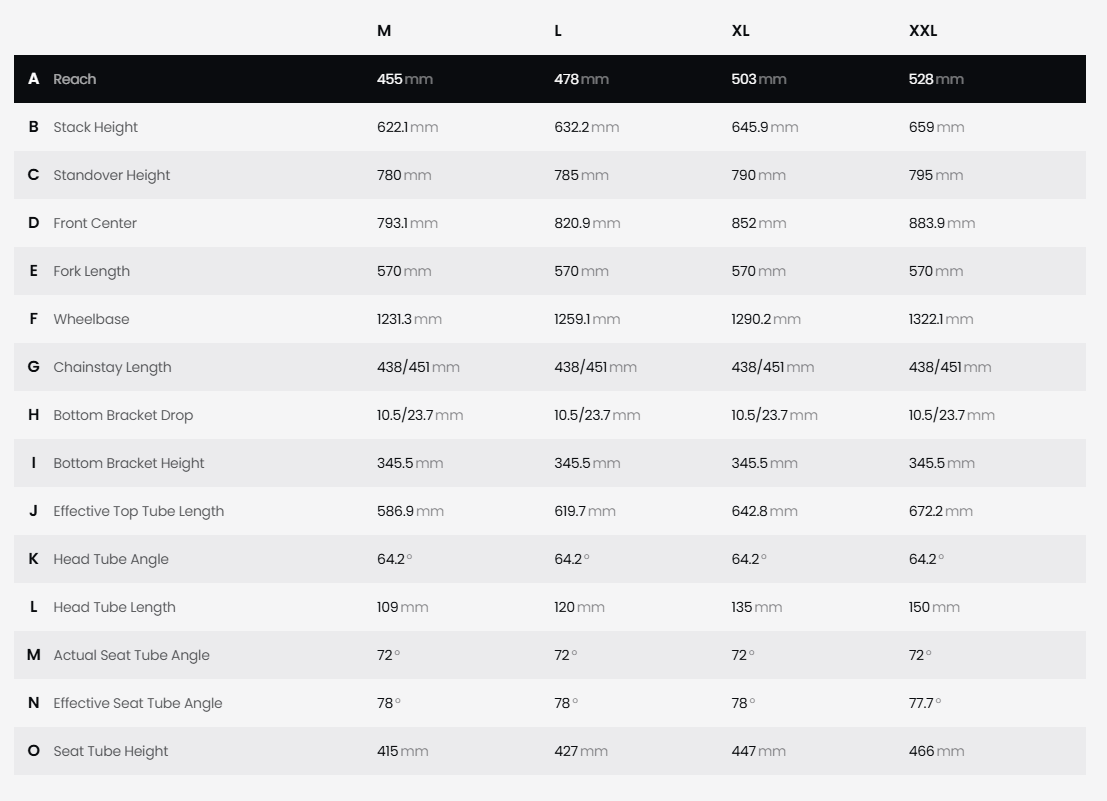Screen dimensions: 1107x801
Task: Click the Chainstay Length label
Action: pyautogui.click(x=112, y=367)
